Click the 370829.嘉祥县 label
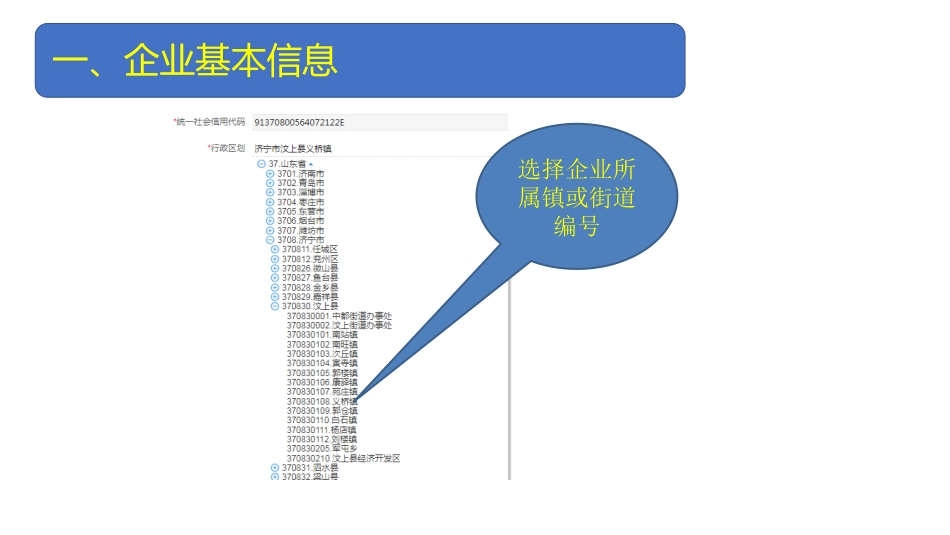 pyautogui.click(x=310, y=297)
